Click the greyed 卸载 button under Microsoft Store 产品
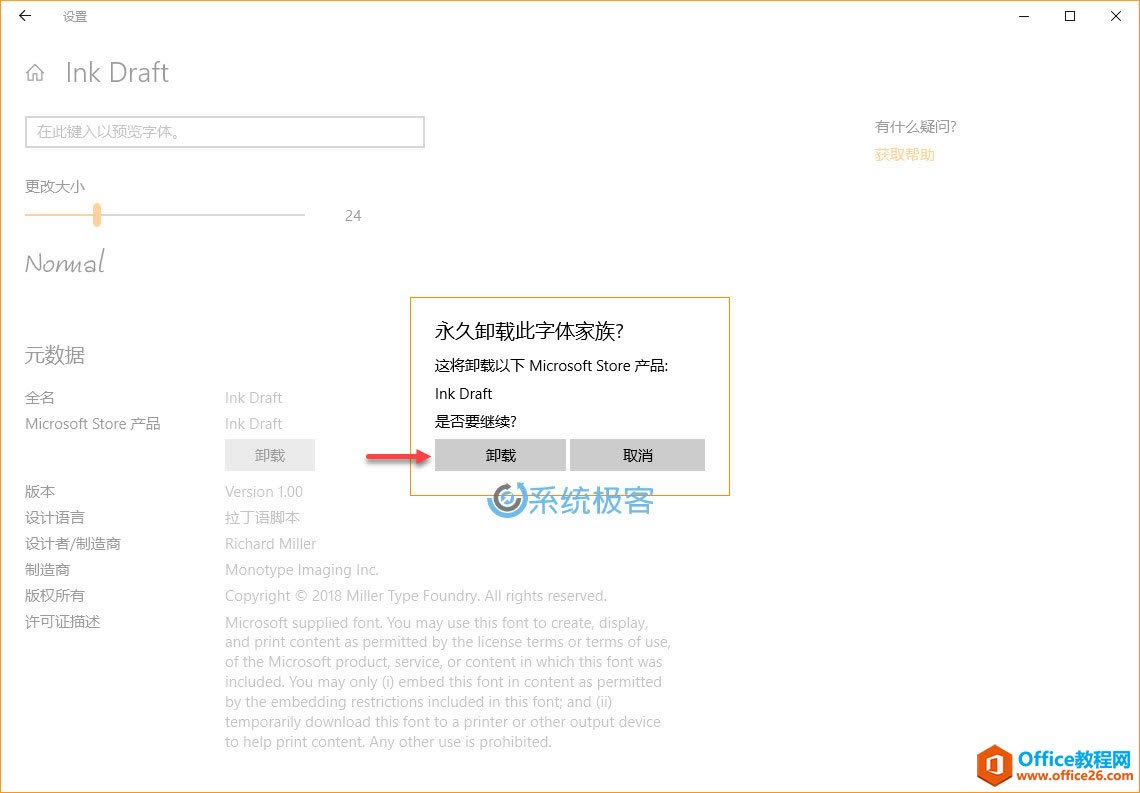The height and width of the screenshot is (793, 1140). pos(270,455)
